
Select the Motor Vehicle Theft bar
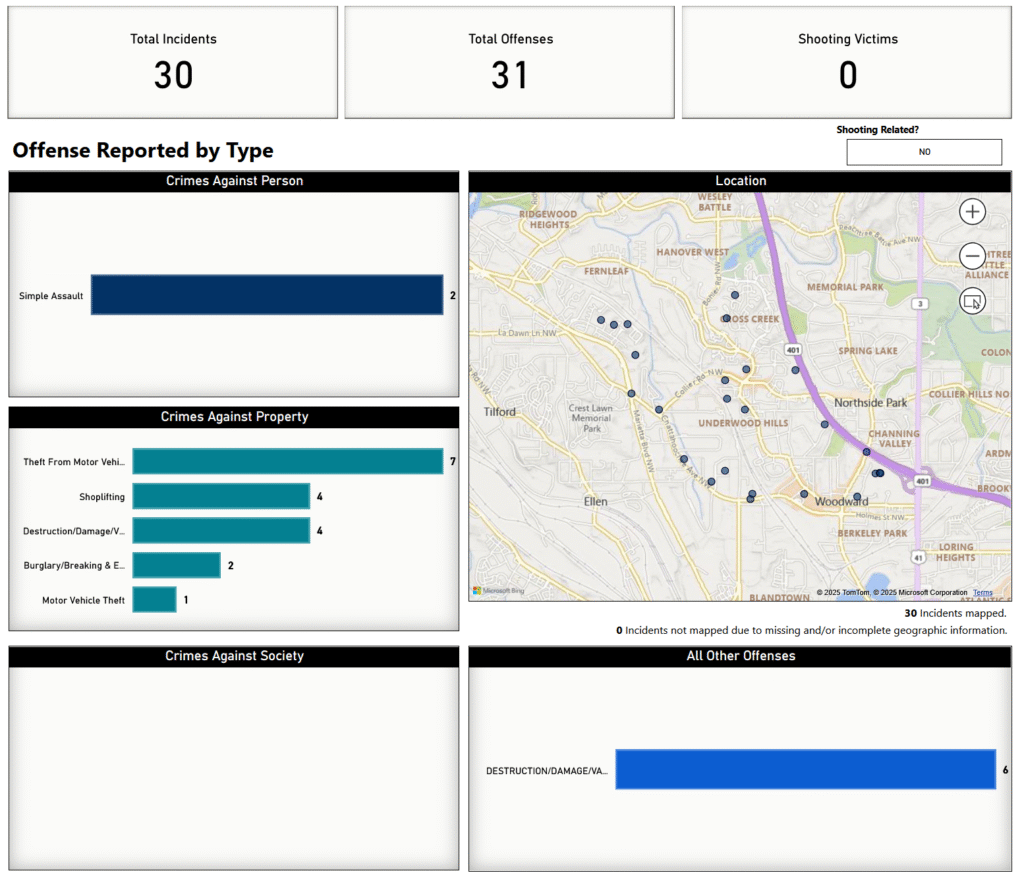tap(154, 600)
